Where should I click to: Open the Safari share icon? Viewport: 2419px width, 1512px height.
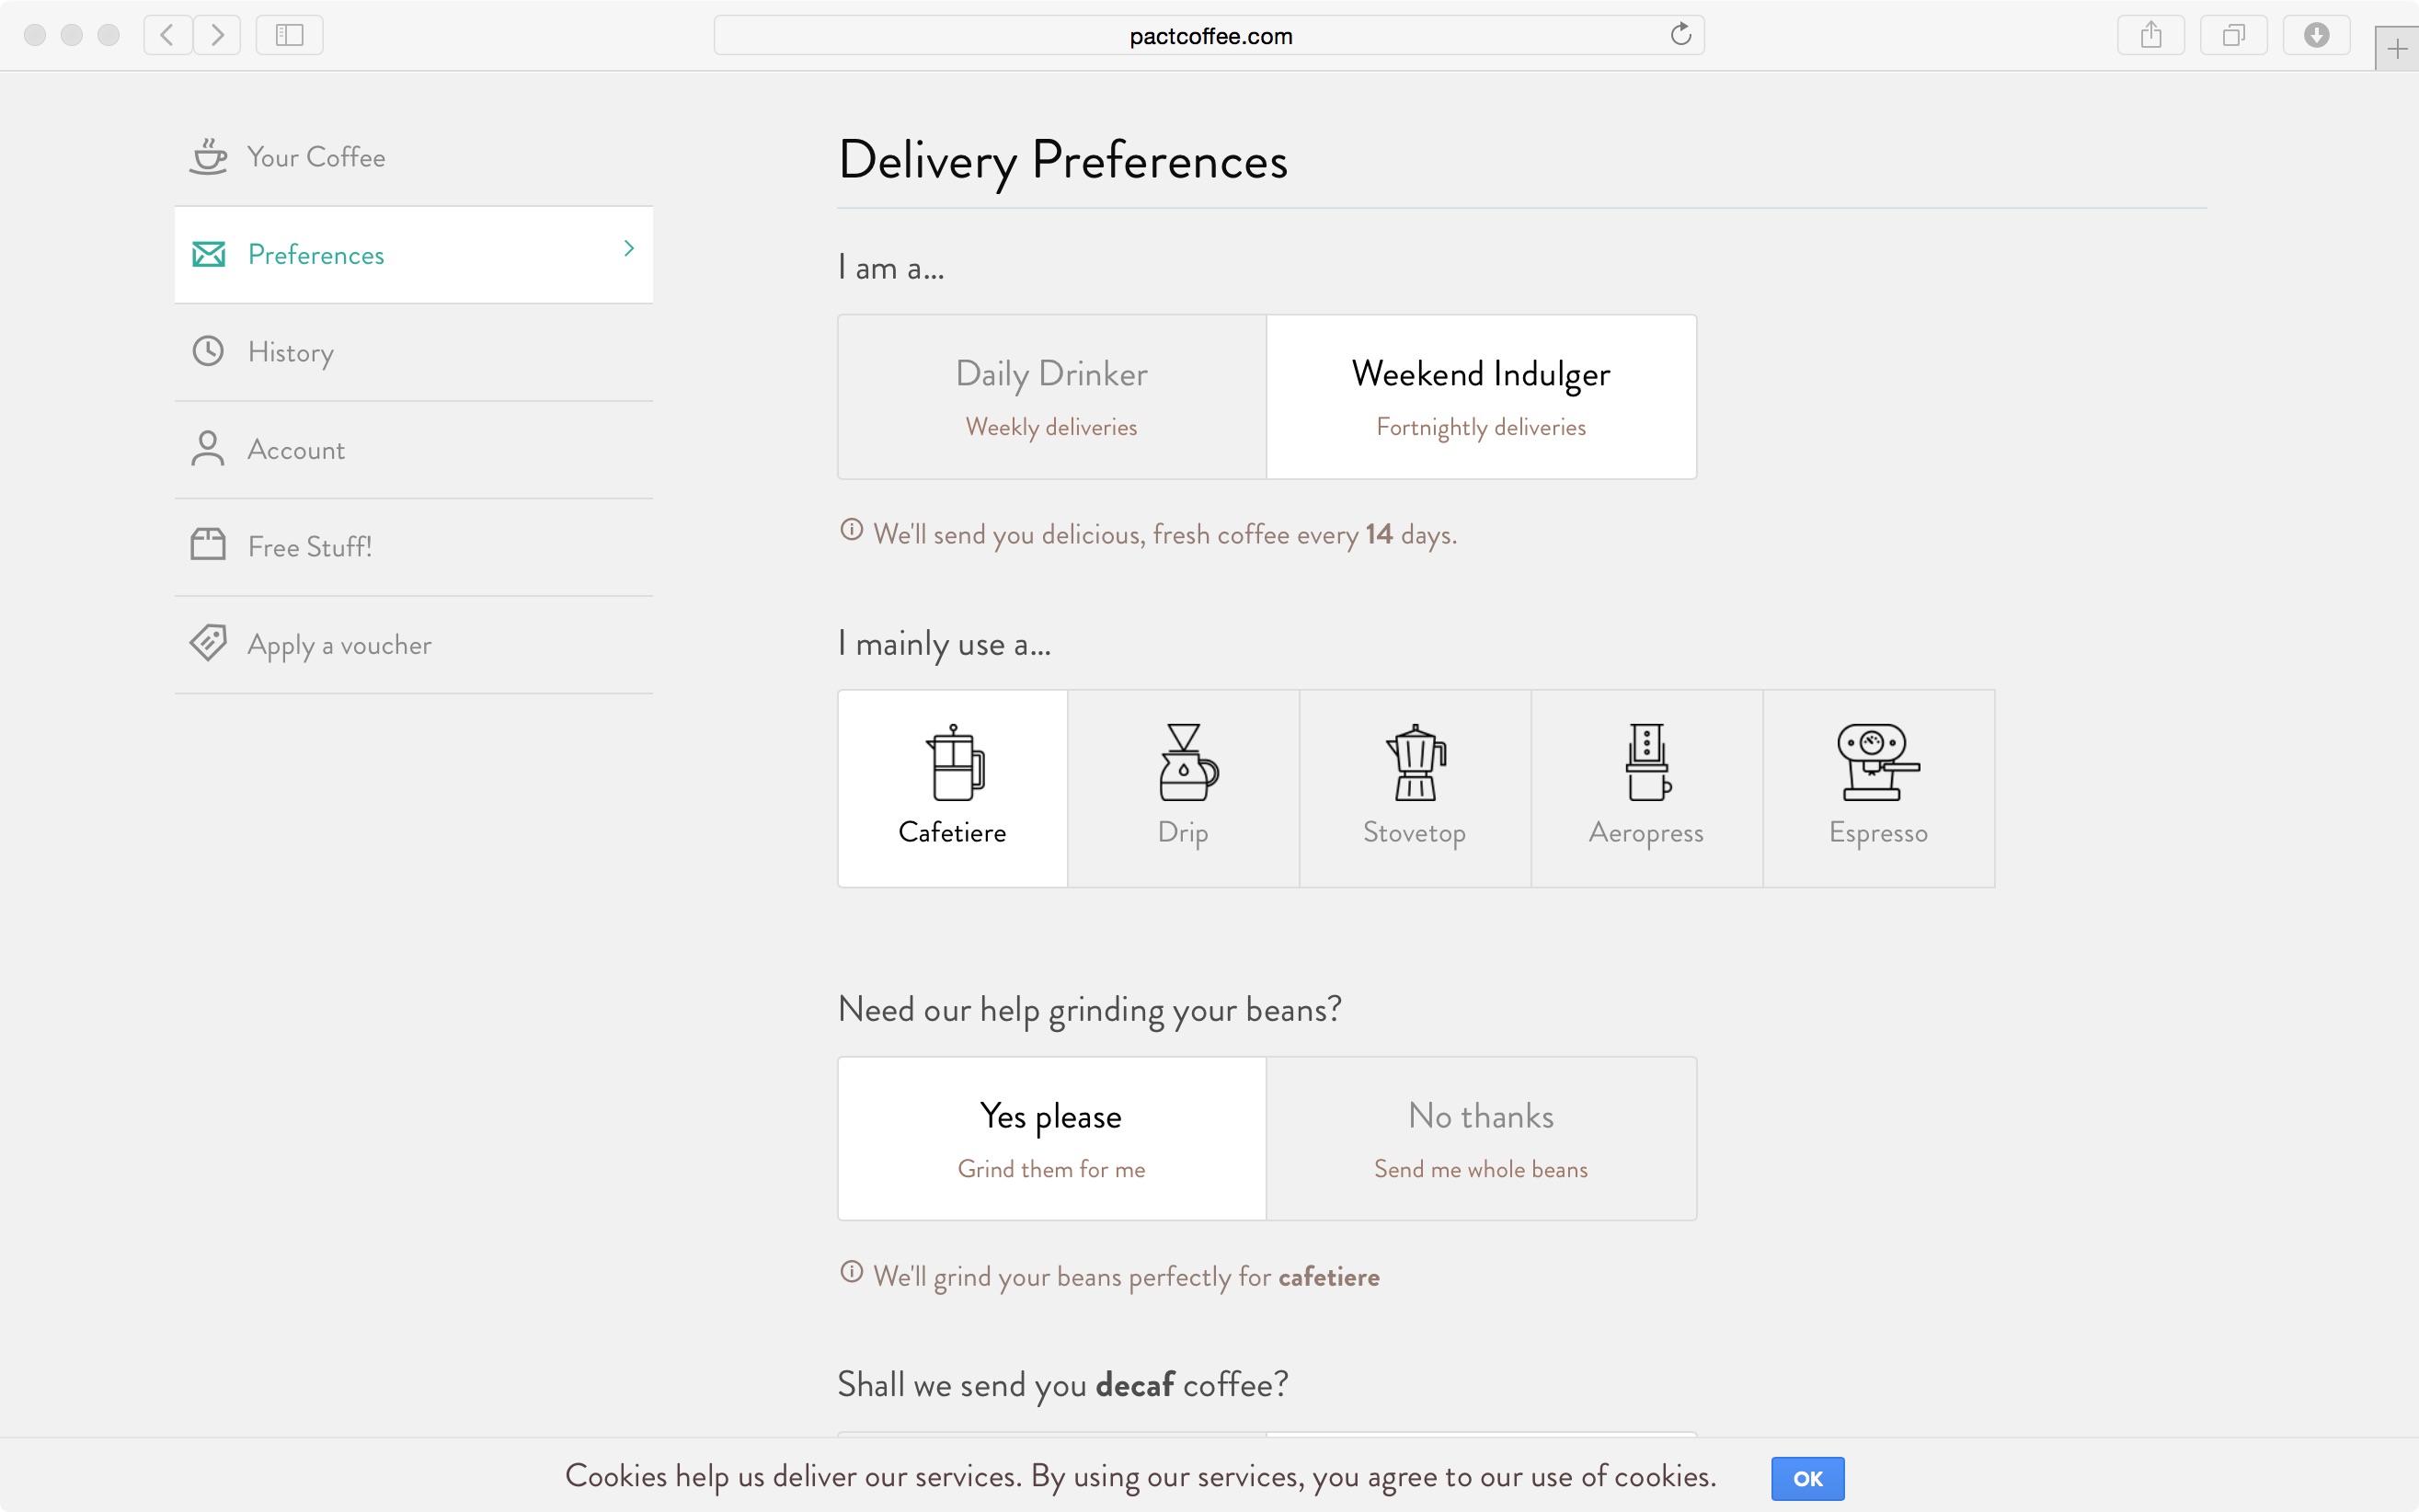[x=2150, y=35]
